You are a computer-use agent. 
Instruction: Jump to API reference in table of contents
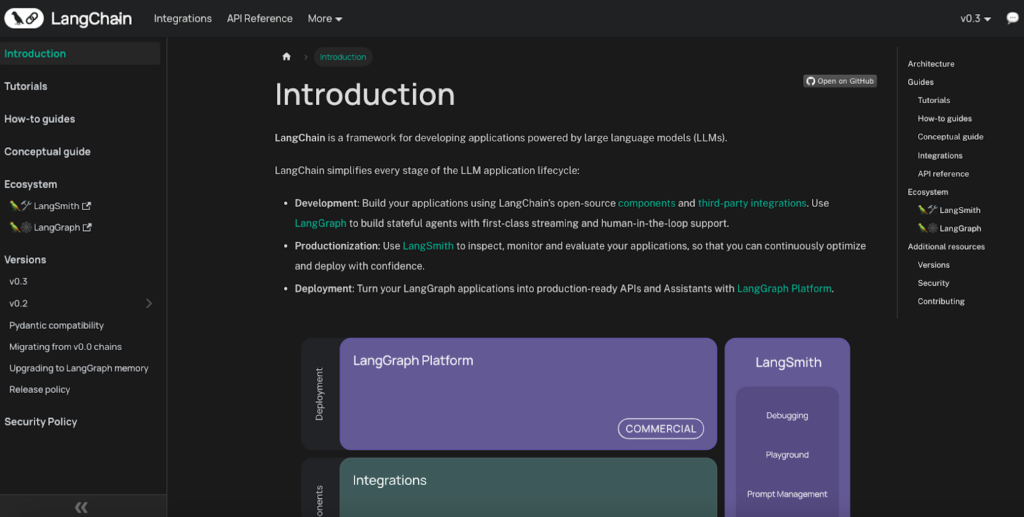[x=943, y=174]
